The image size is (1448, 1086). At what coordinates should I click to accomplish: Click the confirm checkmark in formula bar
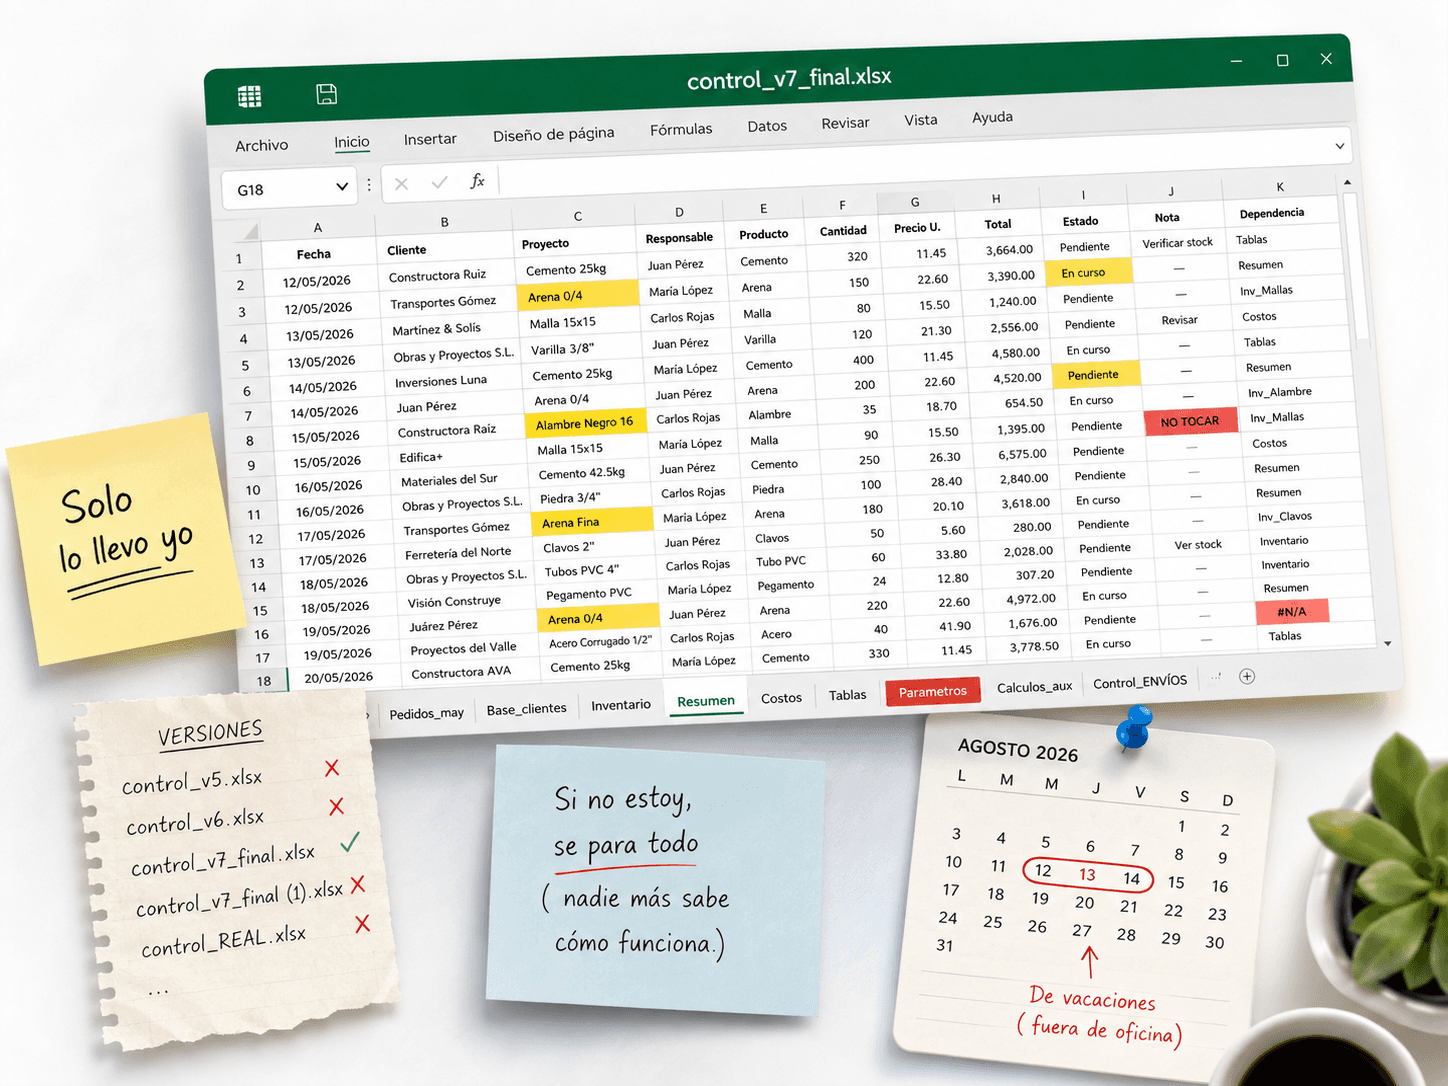pyautogui.click(x=439, y=182)
